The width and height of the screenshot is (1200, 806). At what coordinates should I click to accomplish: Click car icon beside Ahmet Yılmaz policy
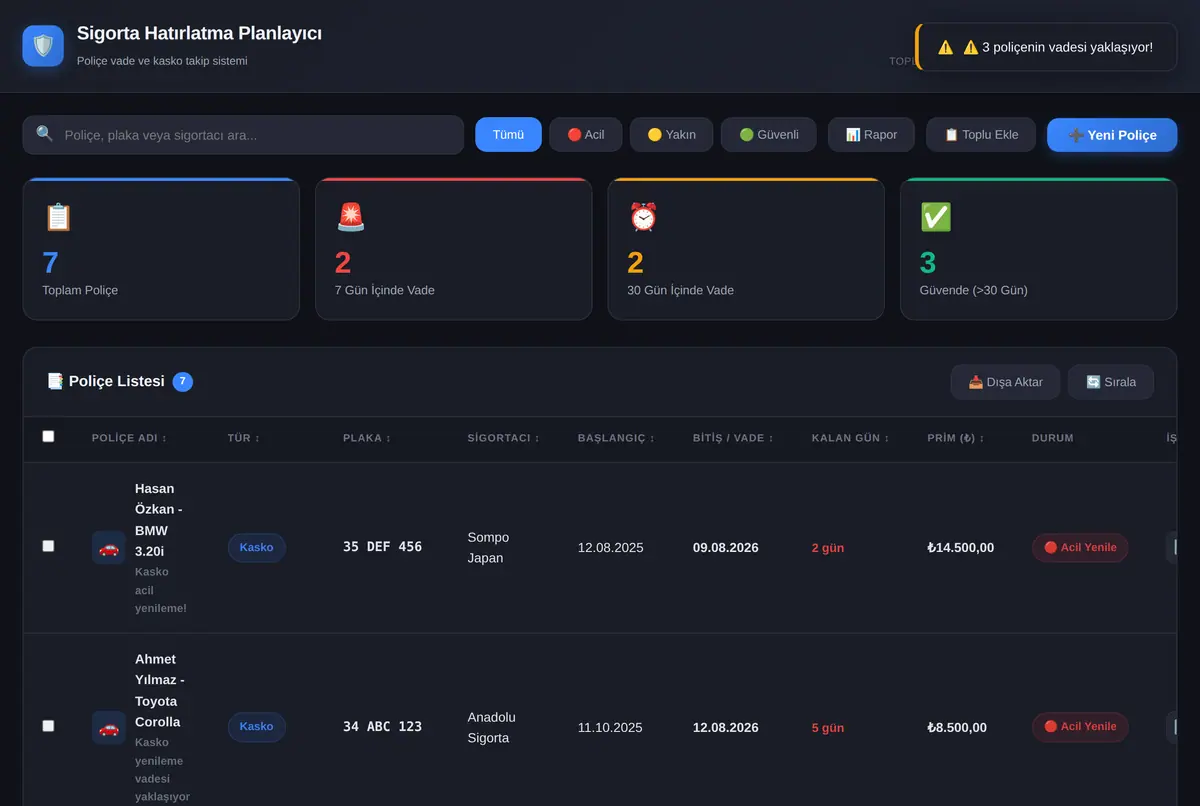[109, 727]
